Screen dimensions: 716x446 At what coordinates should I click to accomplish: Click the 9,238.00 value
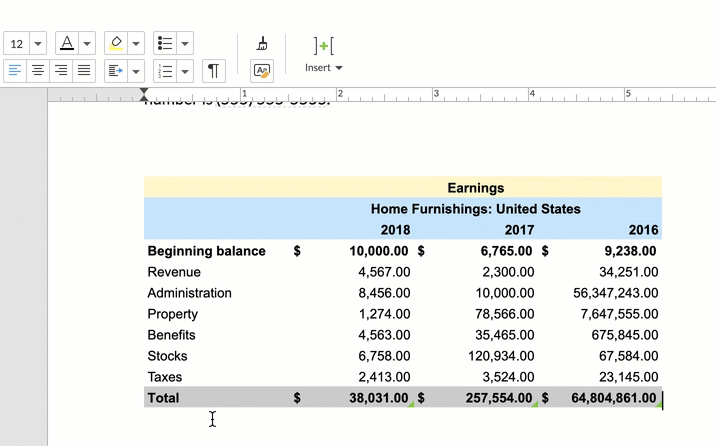coord(630,251)
